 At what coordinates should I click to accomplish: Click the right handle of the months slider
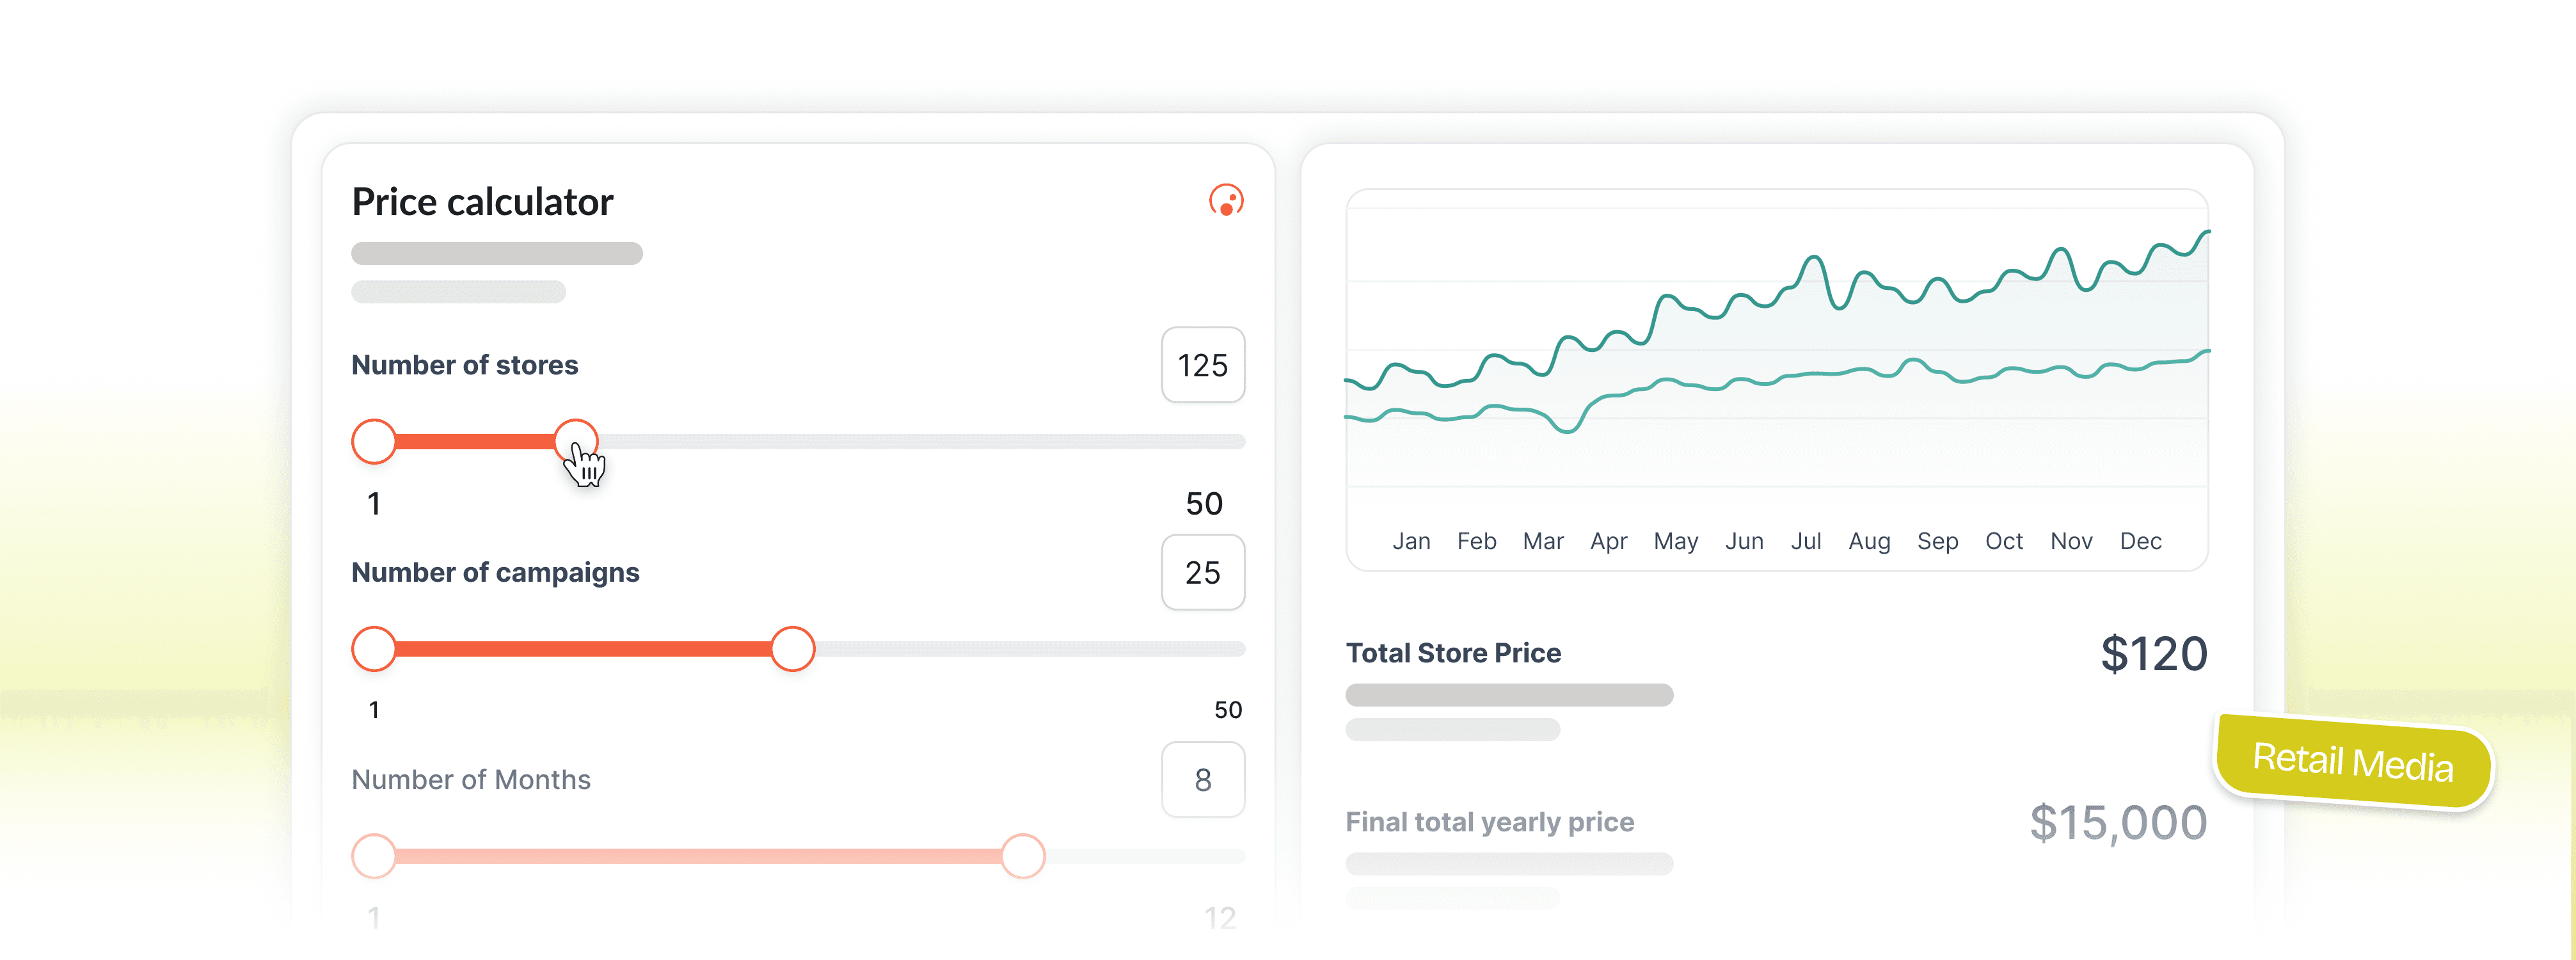1022,856
